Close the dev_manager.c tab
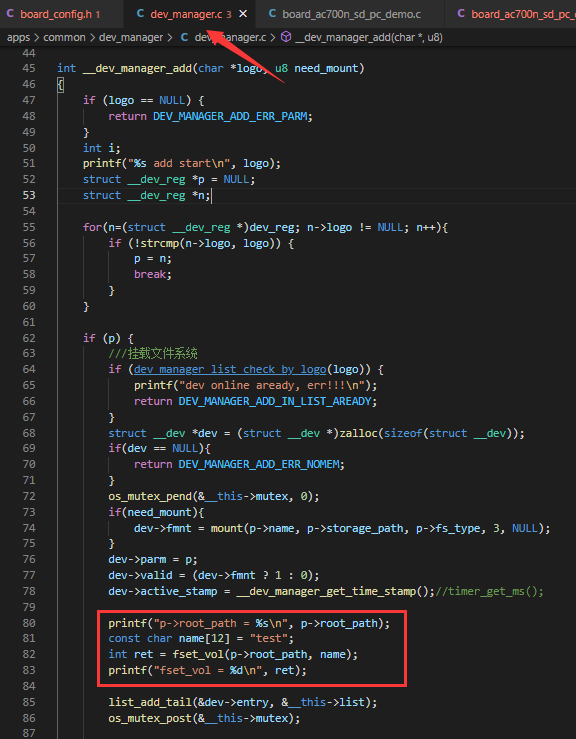The width and height of the screenshot is (576, 739). point(243,14)
